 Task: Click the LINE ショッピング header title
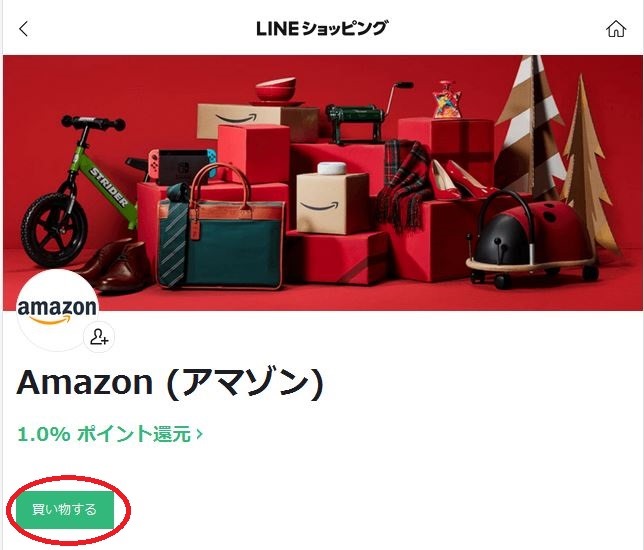click(x=322, y=28)
